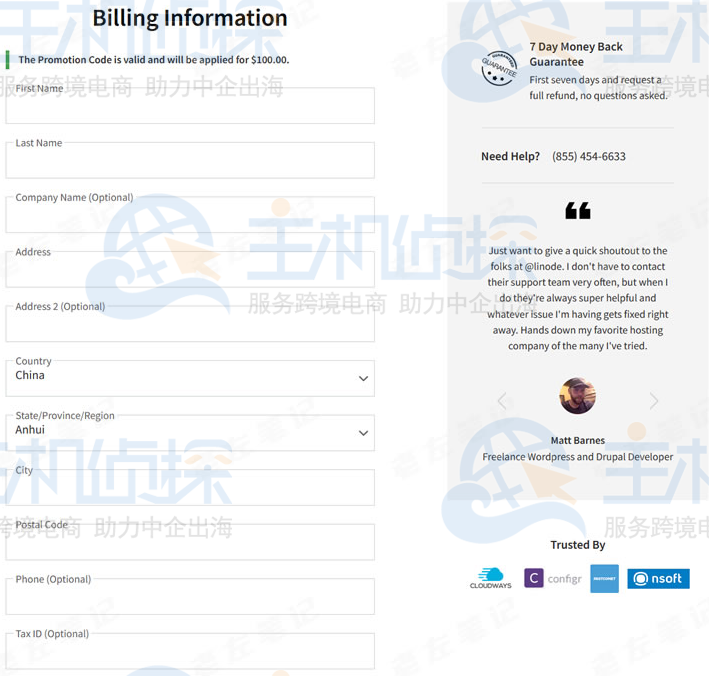The image size is (709, 676).
Task: Focus the Last Name field
Action: (190, 161)
